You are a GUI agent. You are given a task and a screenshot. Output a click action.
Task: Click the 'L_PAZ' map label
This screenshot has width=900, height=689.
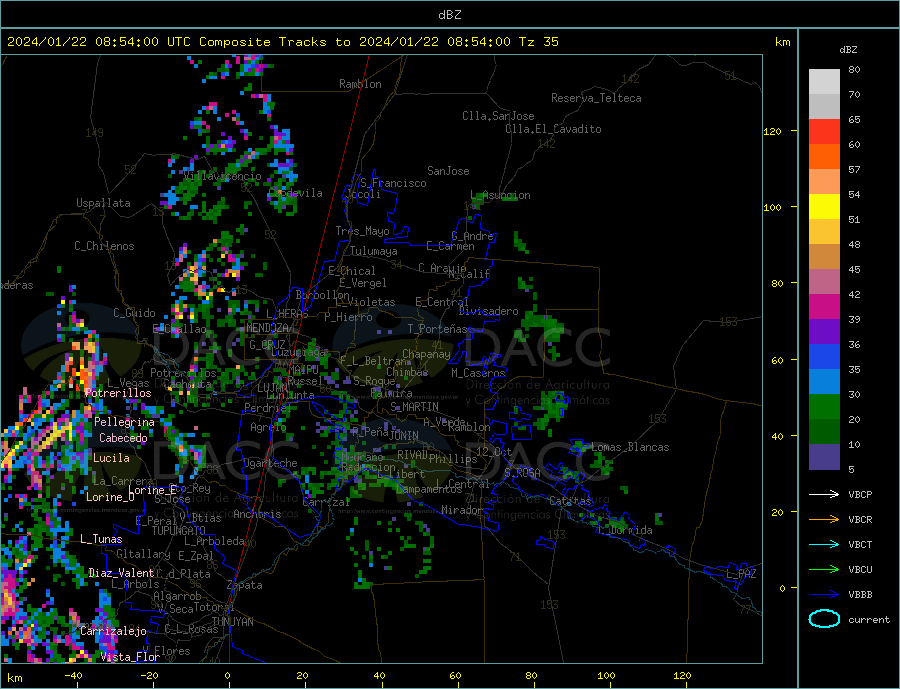coord(741,574)
